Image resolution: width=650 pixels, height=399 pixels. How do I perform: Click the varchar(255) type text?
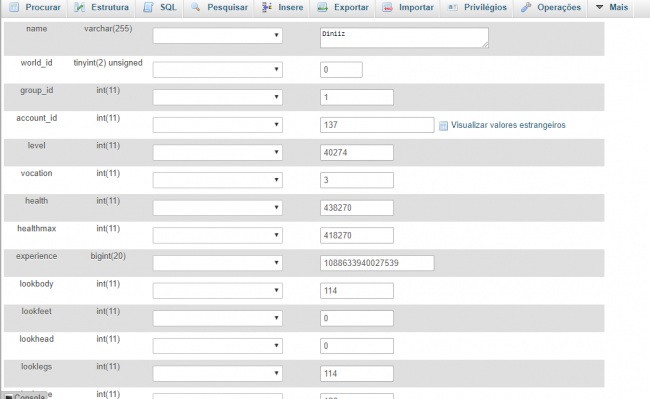108,29
